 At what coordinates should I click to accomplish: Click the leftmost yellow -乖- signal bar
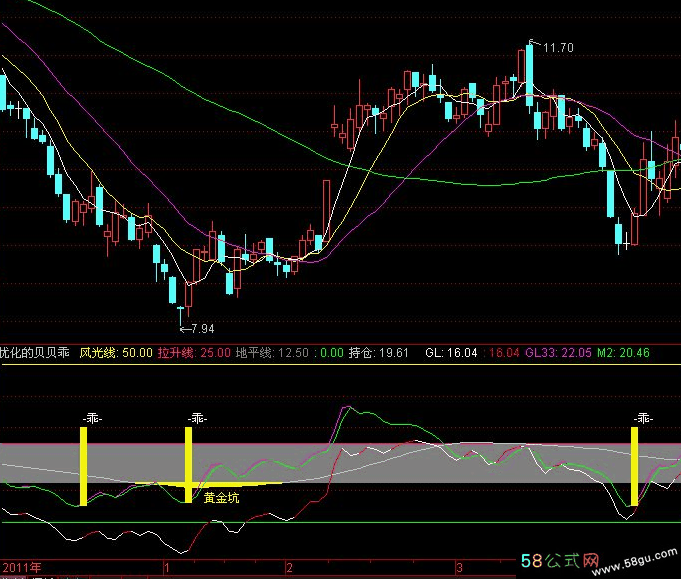pos(83,467)
